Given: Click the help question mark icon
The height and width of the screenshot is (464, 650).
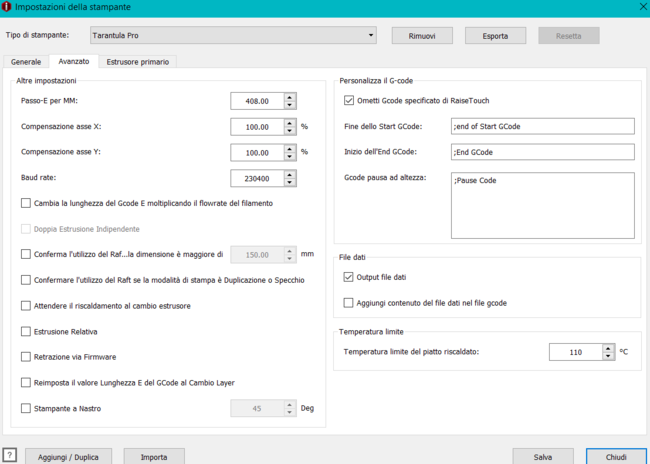Looking at the screenshot, I should (x=10, y=456).
